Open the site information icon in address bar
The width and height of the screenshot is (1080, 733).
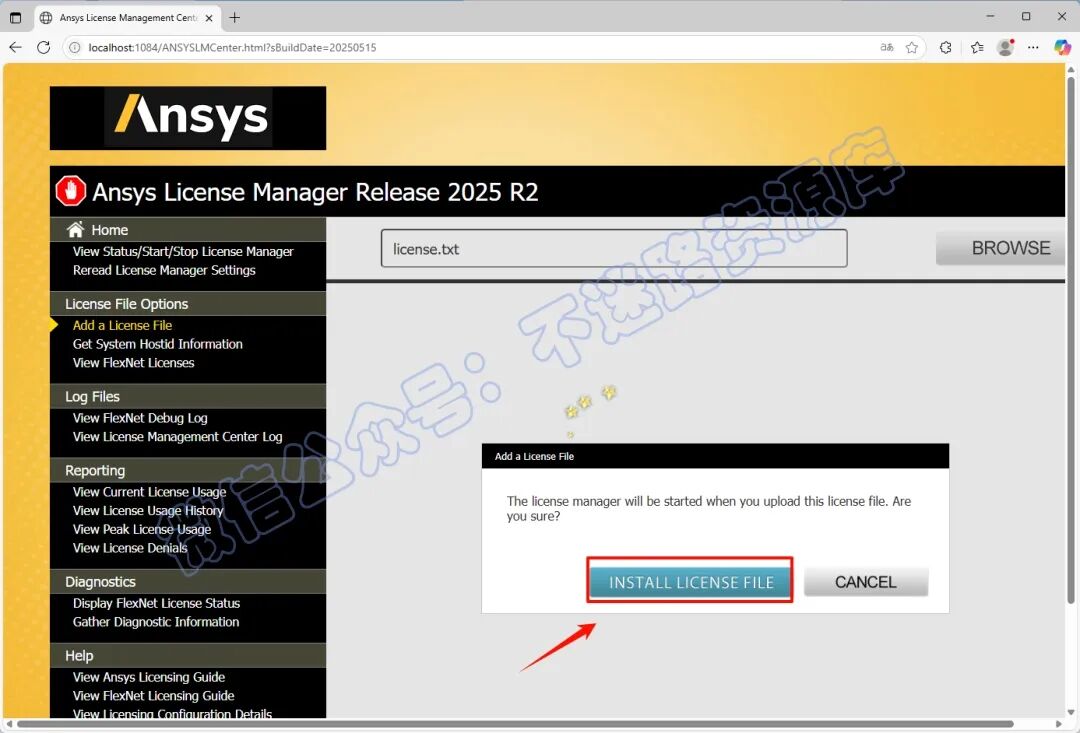coord(74,48)
